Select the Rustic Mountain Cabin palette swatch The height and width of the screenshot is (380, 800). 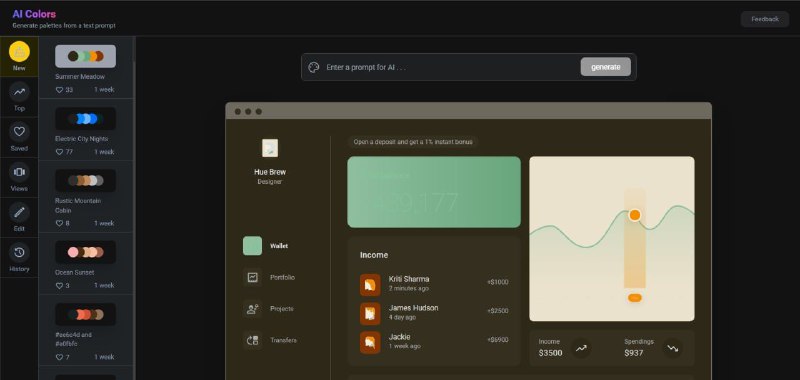tap(86, 181)
